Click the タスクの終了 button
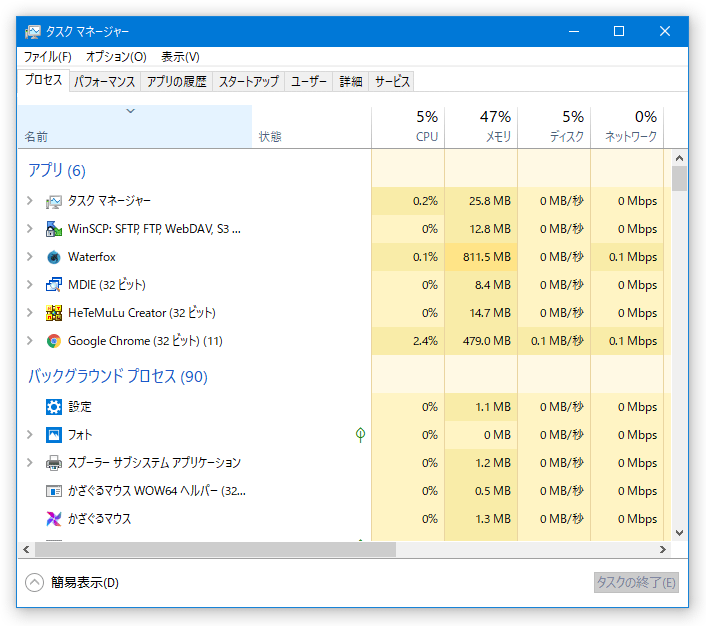This screenshot has width=706, height=626. (x=636, y=583)
